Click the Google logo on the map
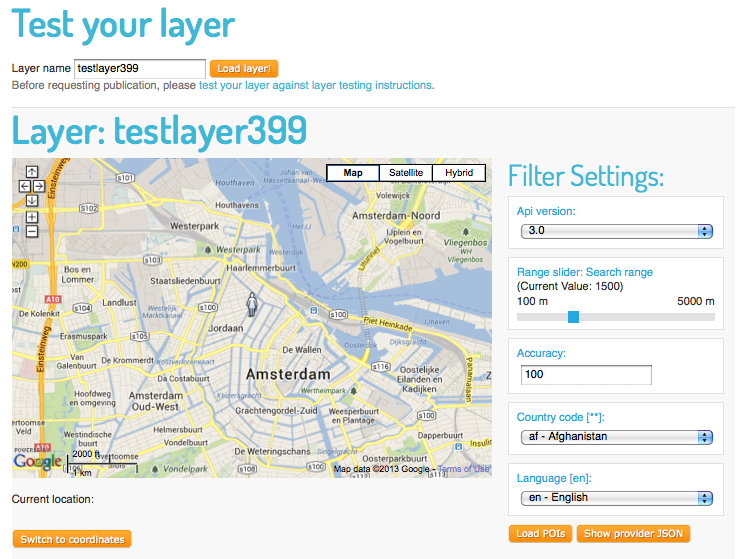The width and height of the screenshot is (738, 559). click(x=37, y=462)
